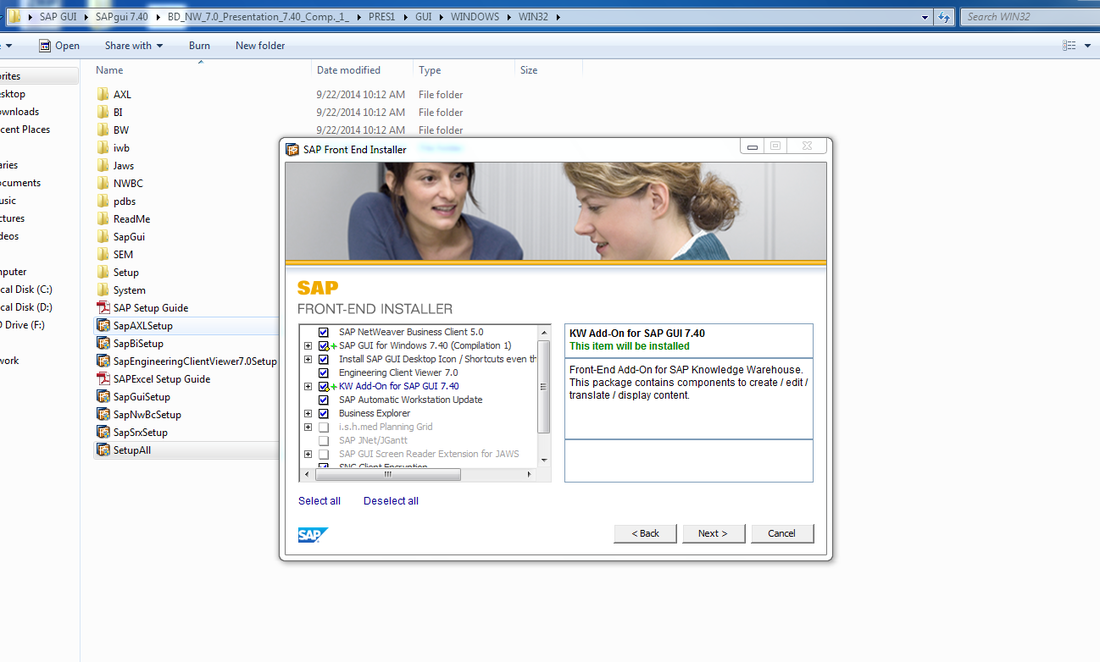Click the SapAXLSetup installer icon
The image size is (1100, 662).
(103, 325)
